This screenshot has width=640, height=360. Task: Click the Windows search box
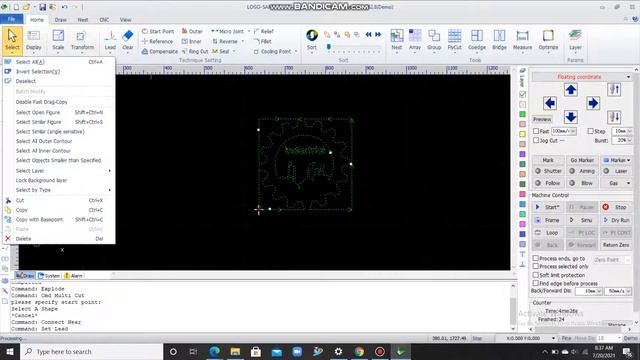[91, 351]
